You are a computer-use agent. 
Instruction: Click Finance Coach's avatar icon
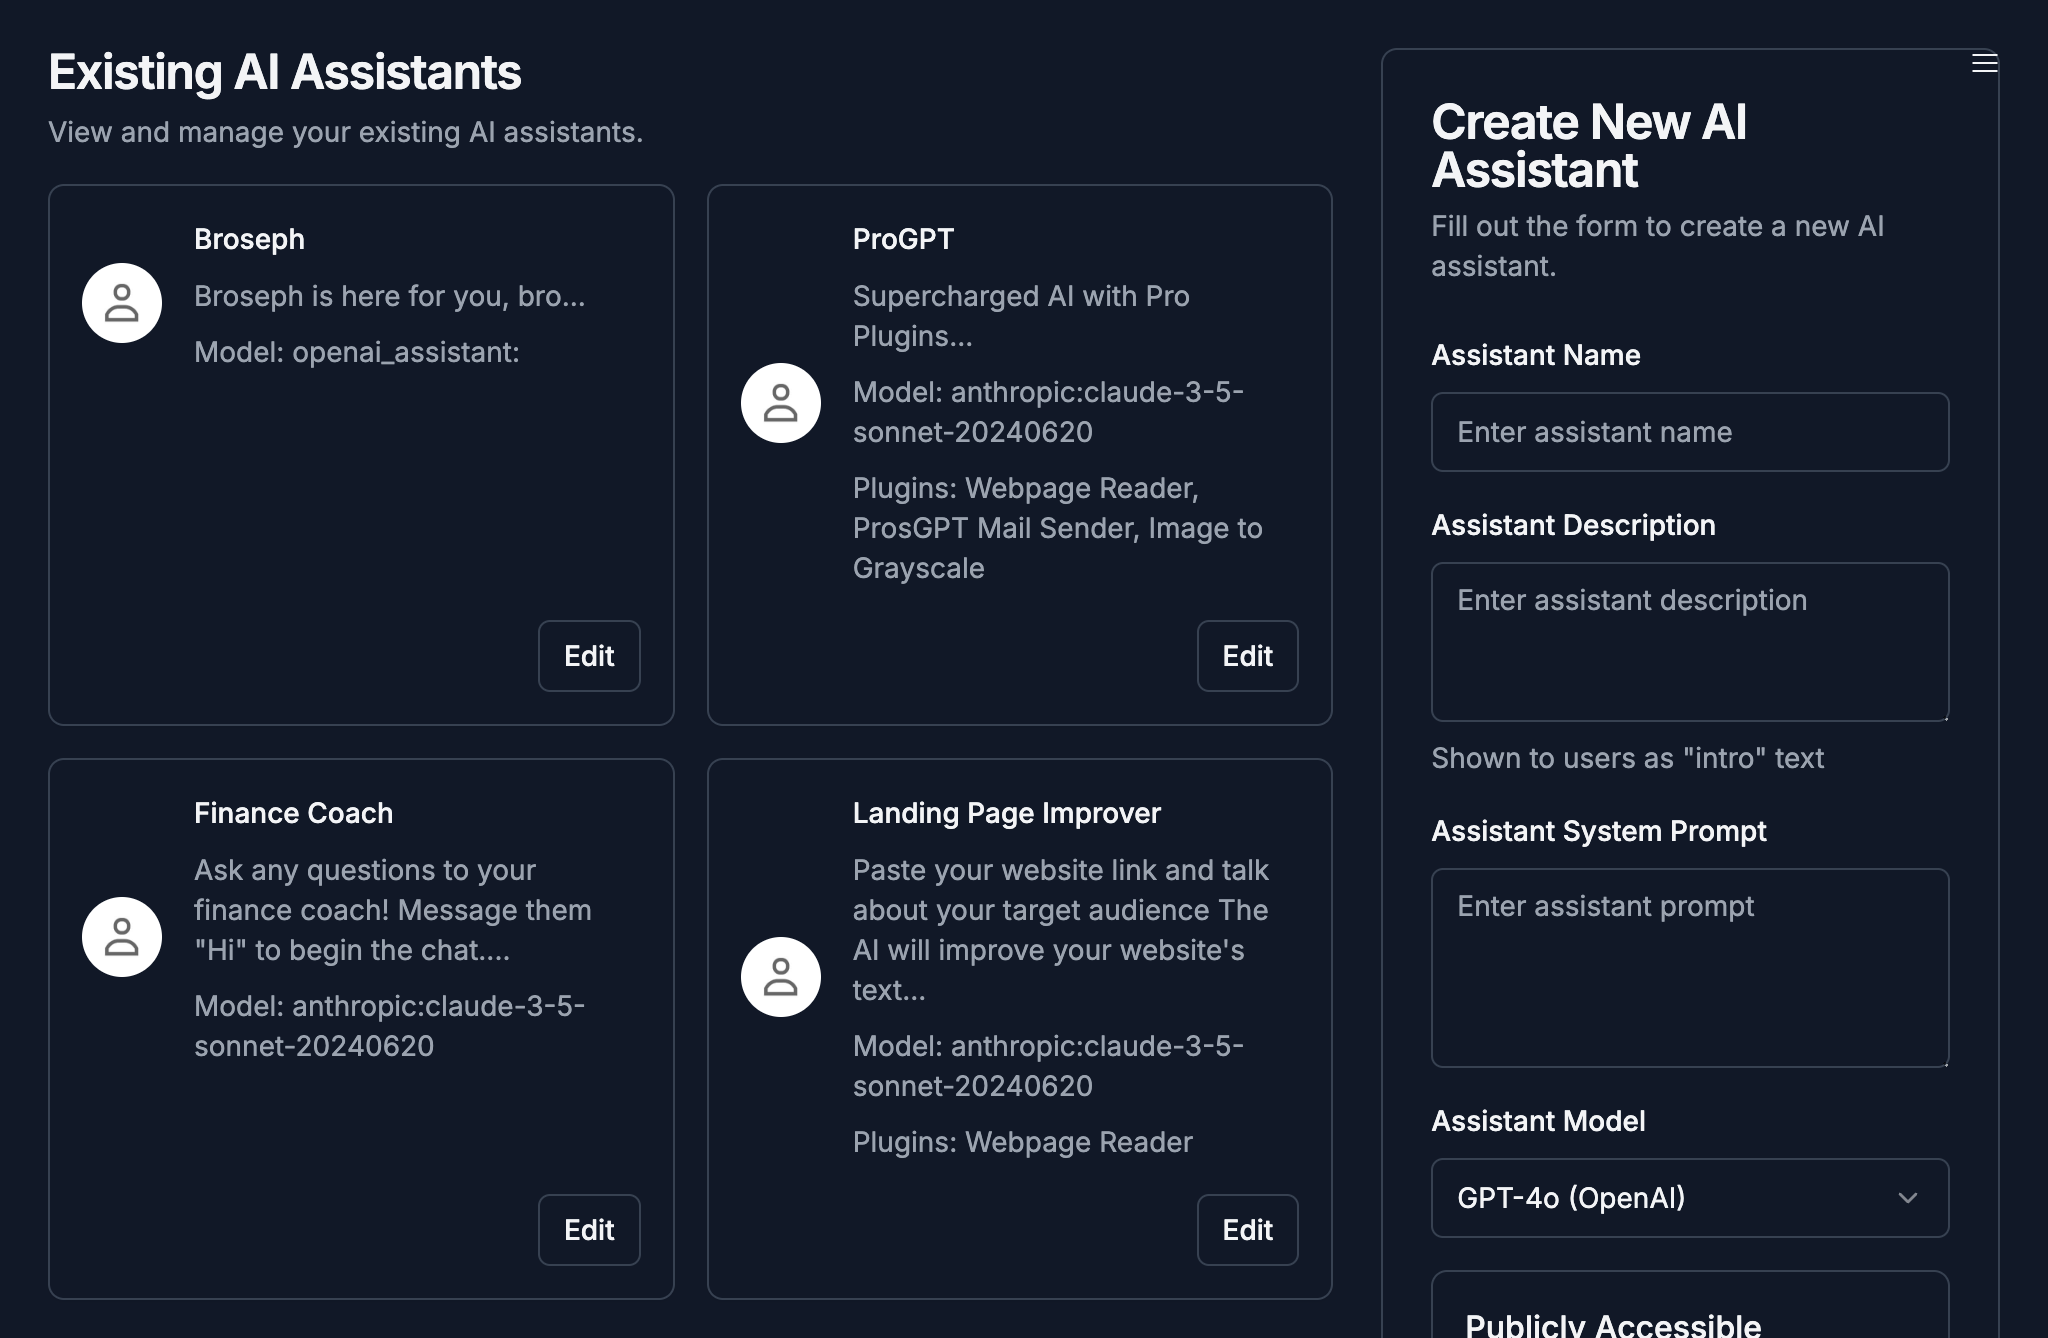(122, 937)
